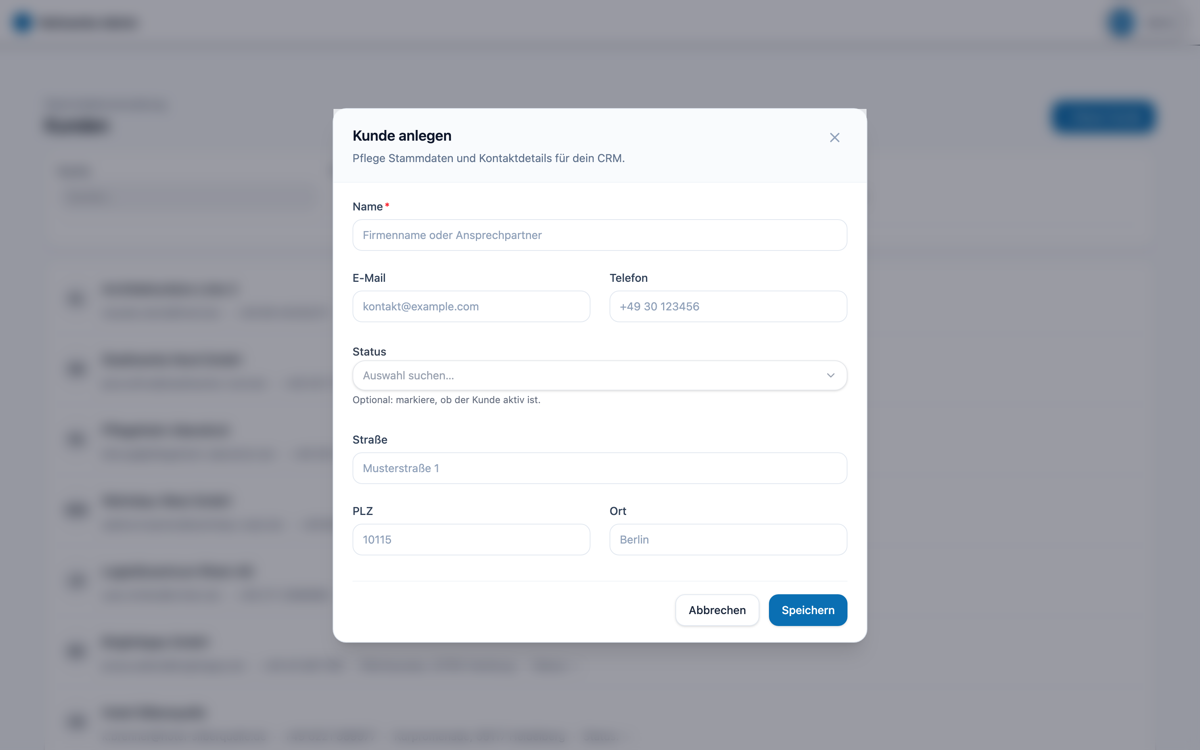
Task: Click the Status hint text below dropdown
Action: point(446,400)
